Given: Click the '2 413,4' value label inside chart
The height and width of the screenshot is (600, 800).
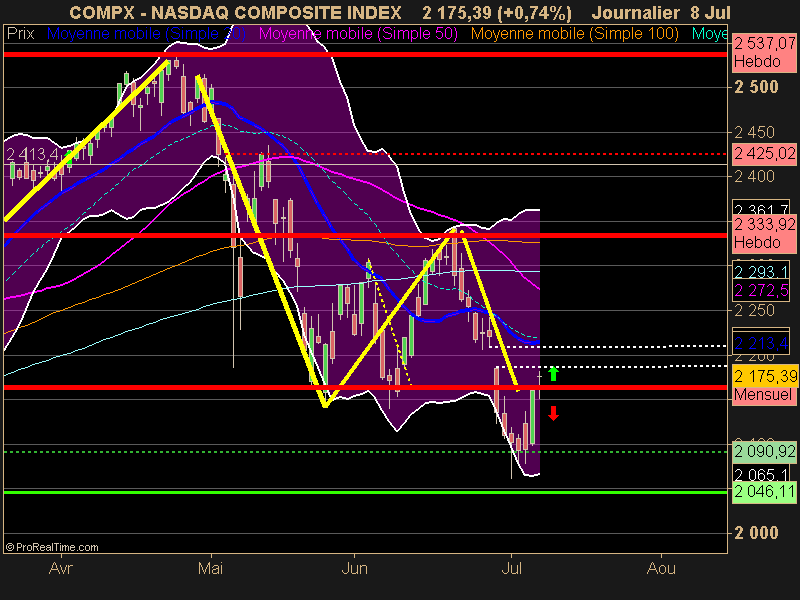Looking at the screenshot, I should click(32, 154).
